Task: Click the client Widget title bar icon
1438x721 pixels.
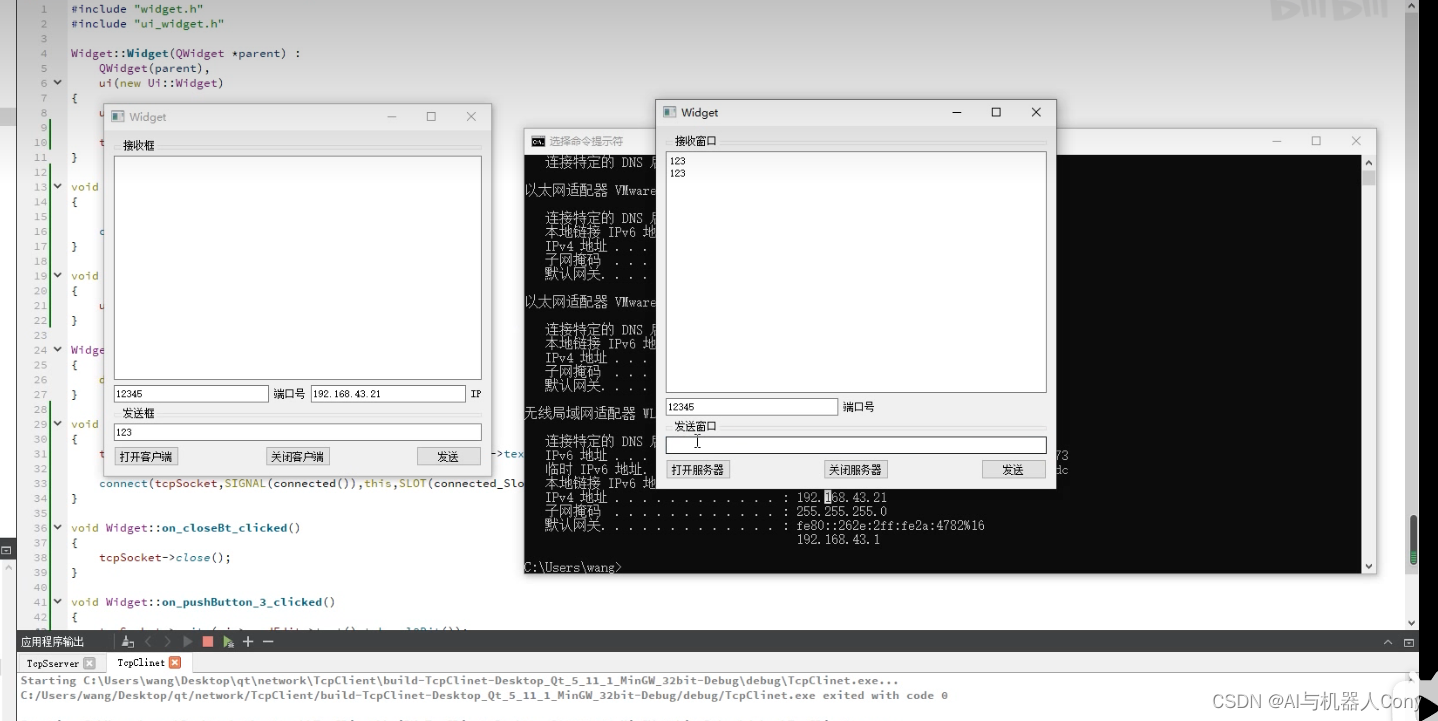Action: tap(117, 117)
